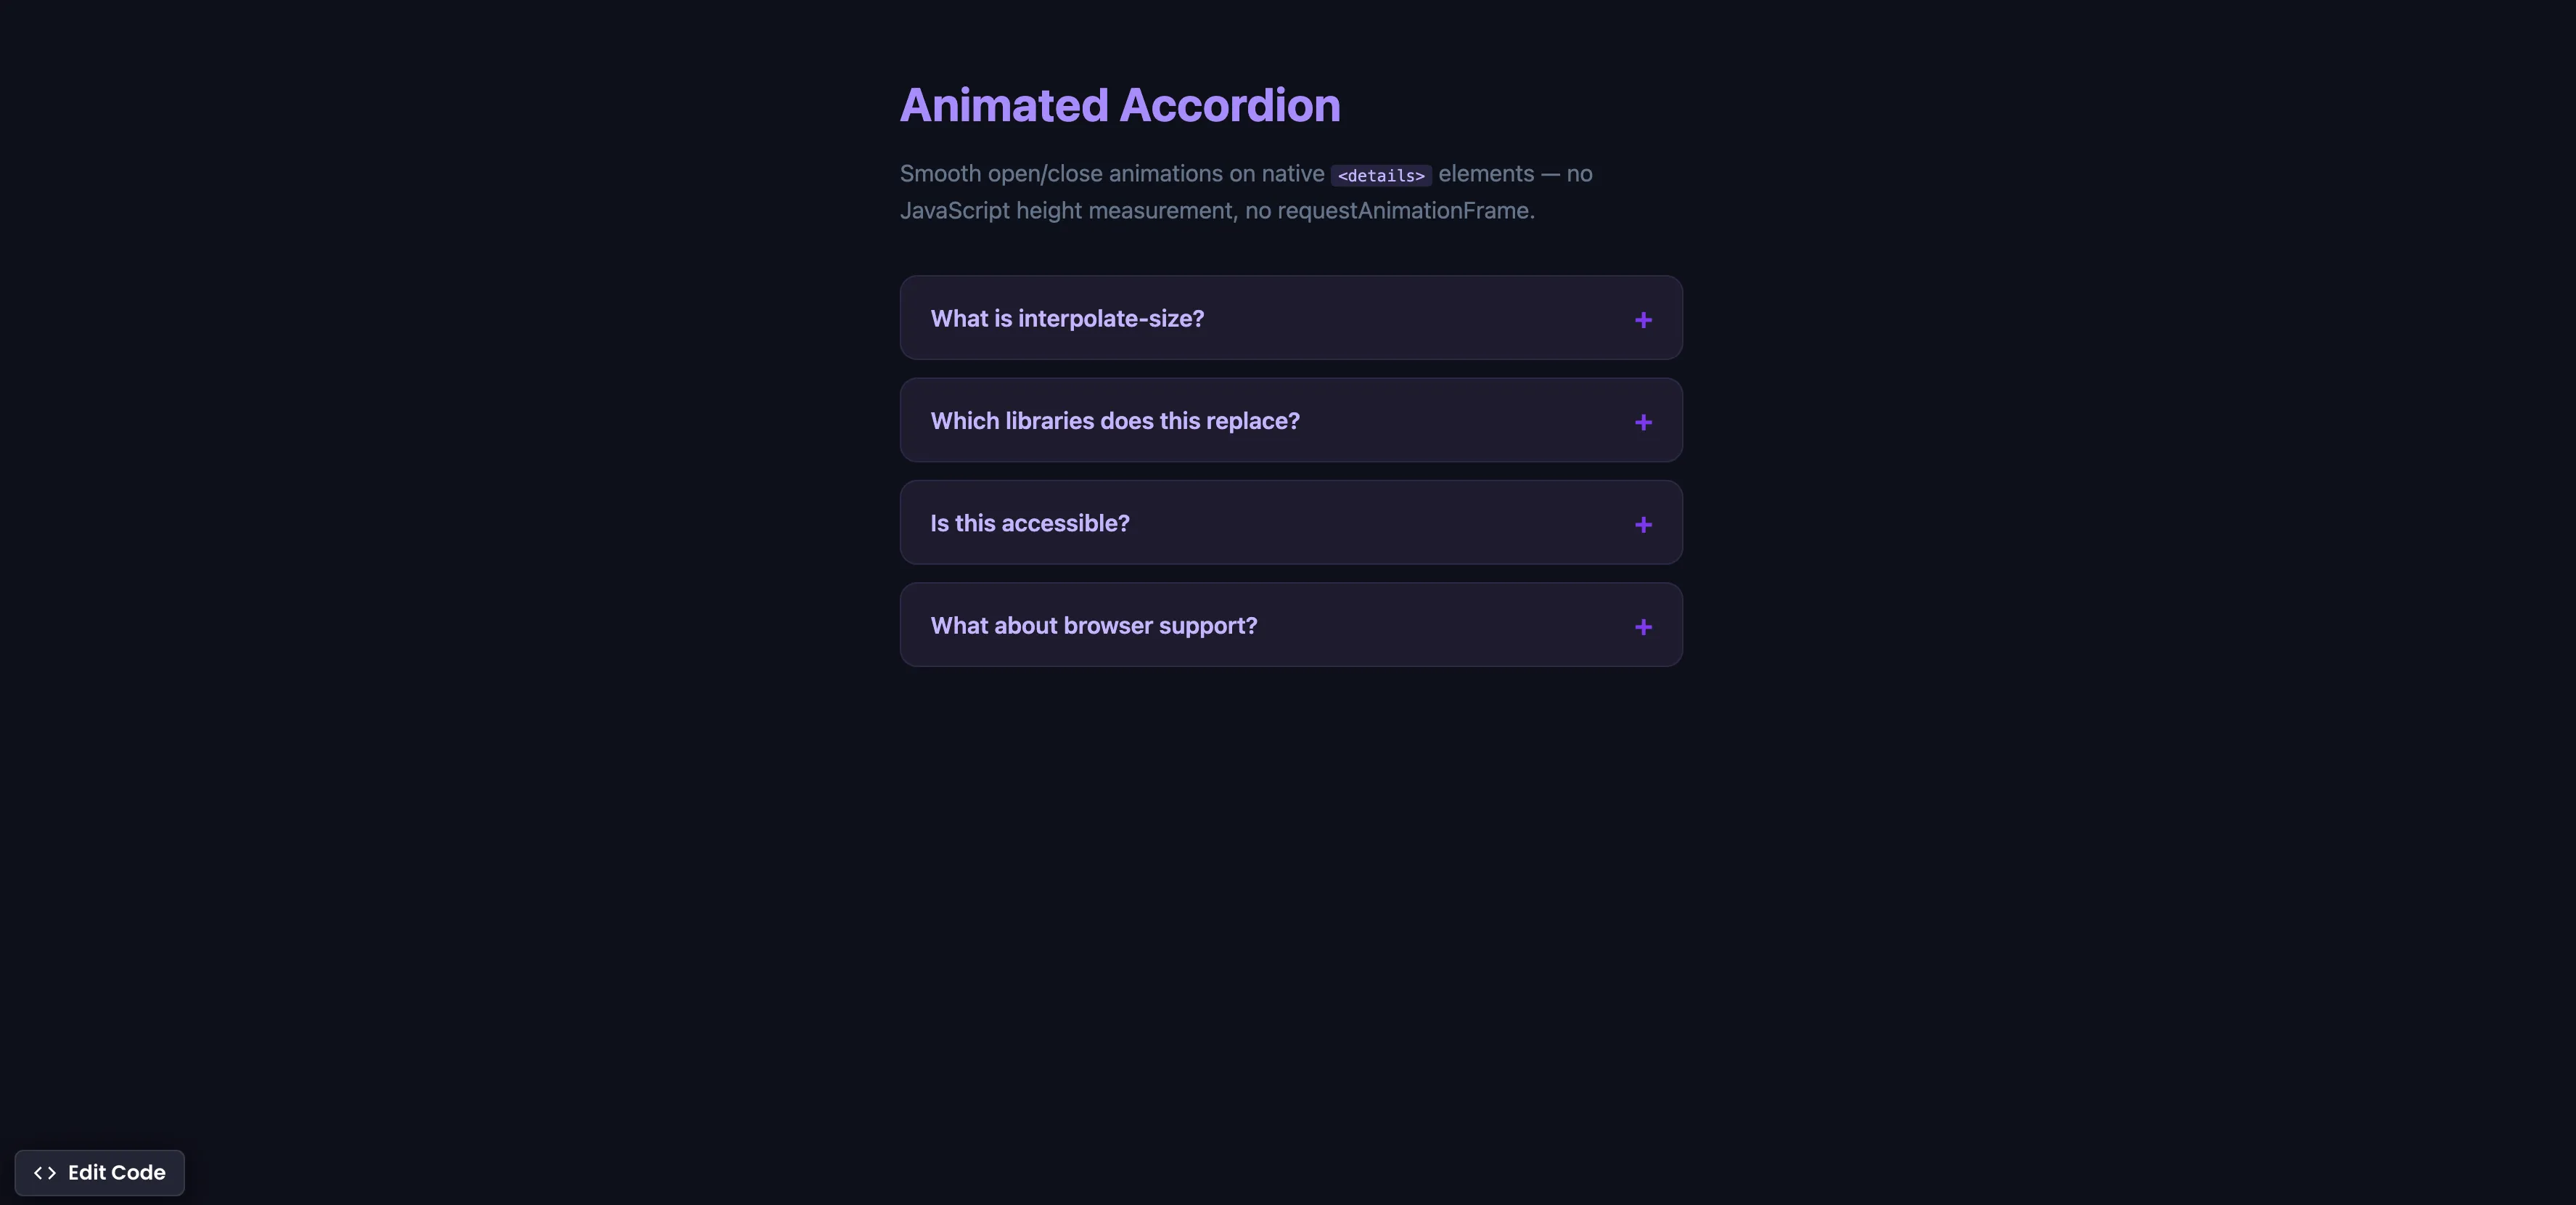Click the plus icon beside "Is this accessible?"
Screen dimensions: 2576x1205
coord(1643,524)
